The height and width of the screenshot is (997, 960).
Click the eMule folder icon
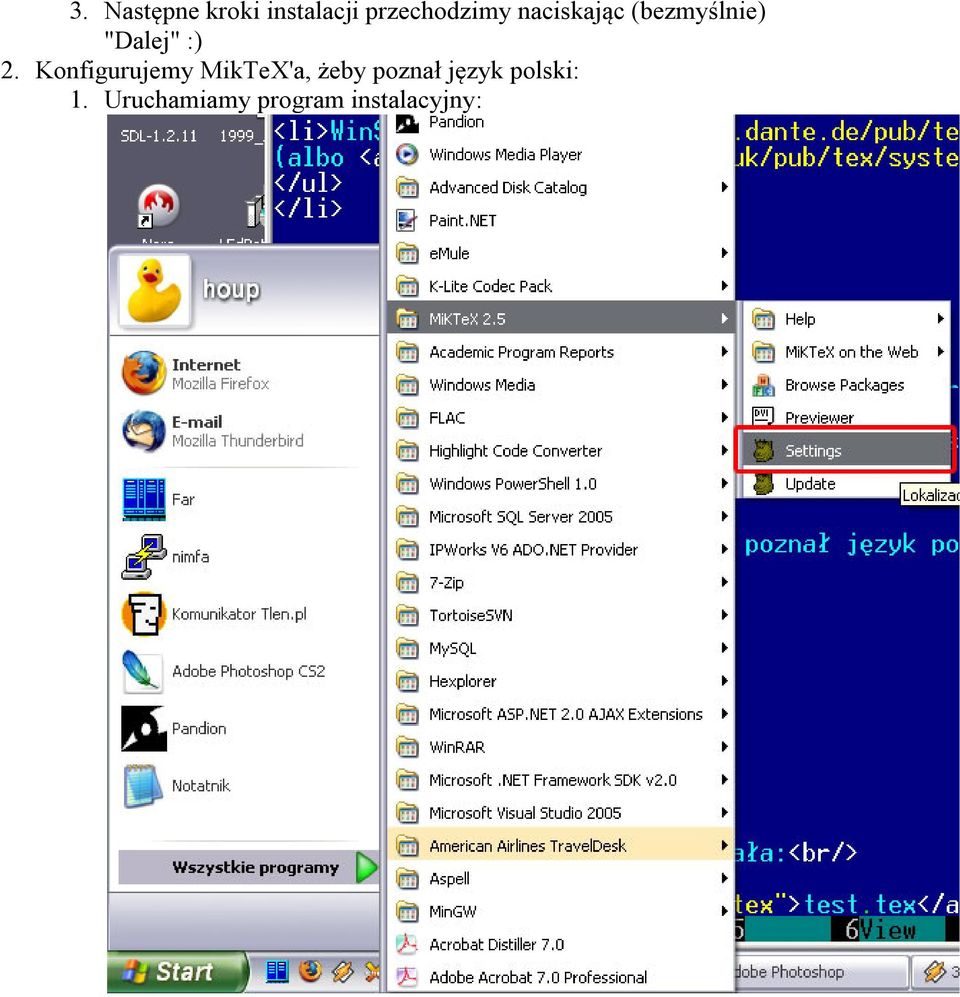(x=407, y=253)
